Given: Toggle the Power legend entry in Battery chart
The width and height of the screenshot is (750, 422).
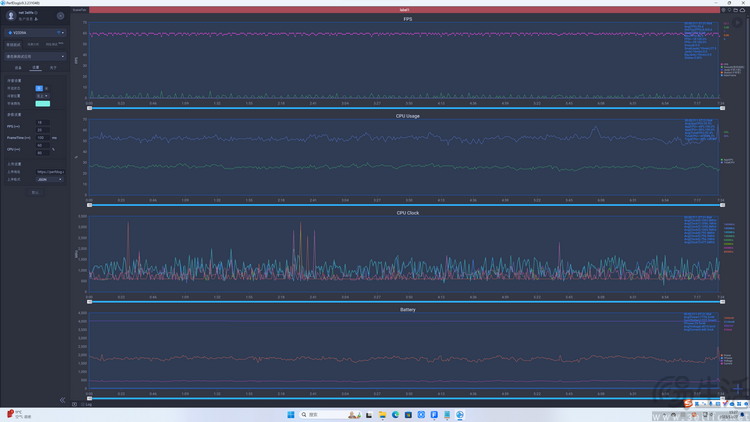Looking at the screenshot, I should 726,355.
